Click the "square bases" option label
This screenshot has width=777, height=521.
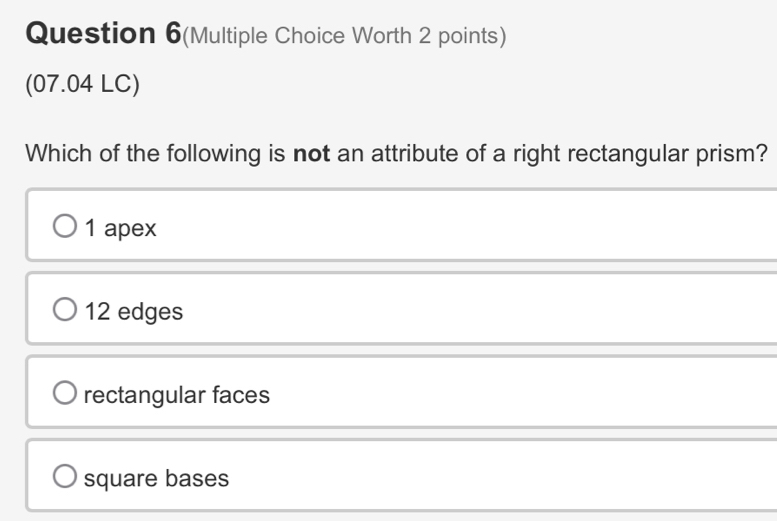point(156,478)
